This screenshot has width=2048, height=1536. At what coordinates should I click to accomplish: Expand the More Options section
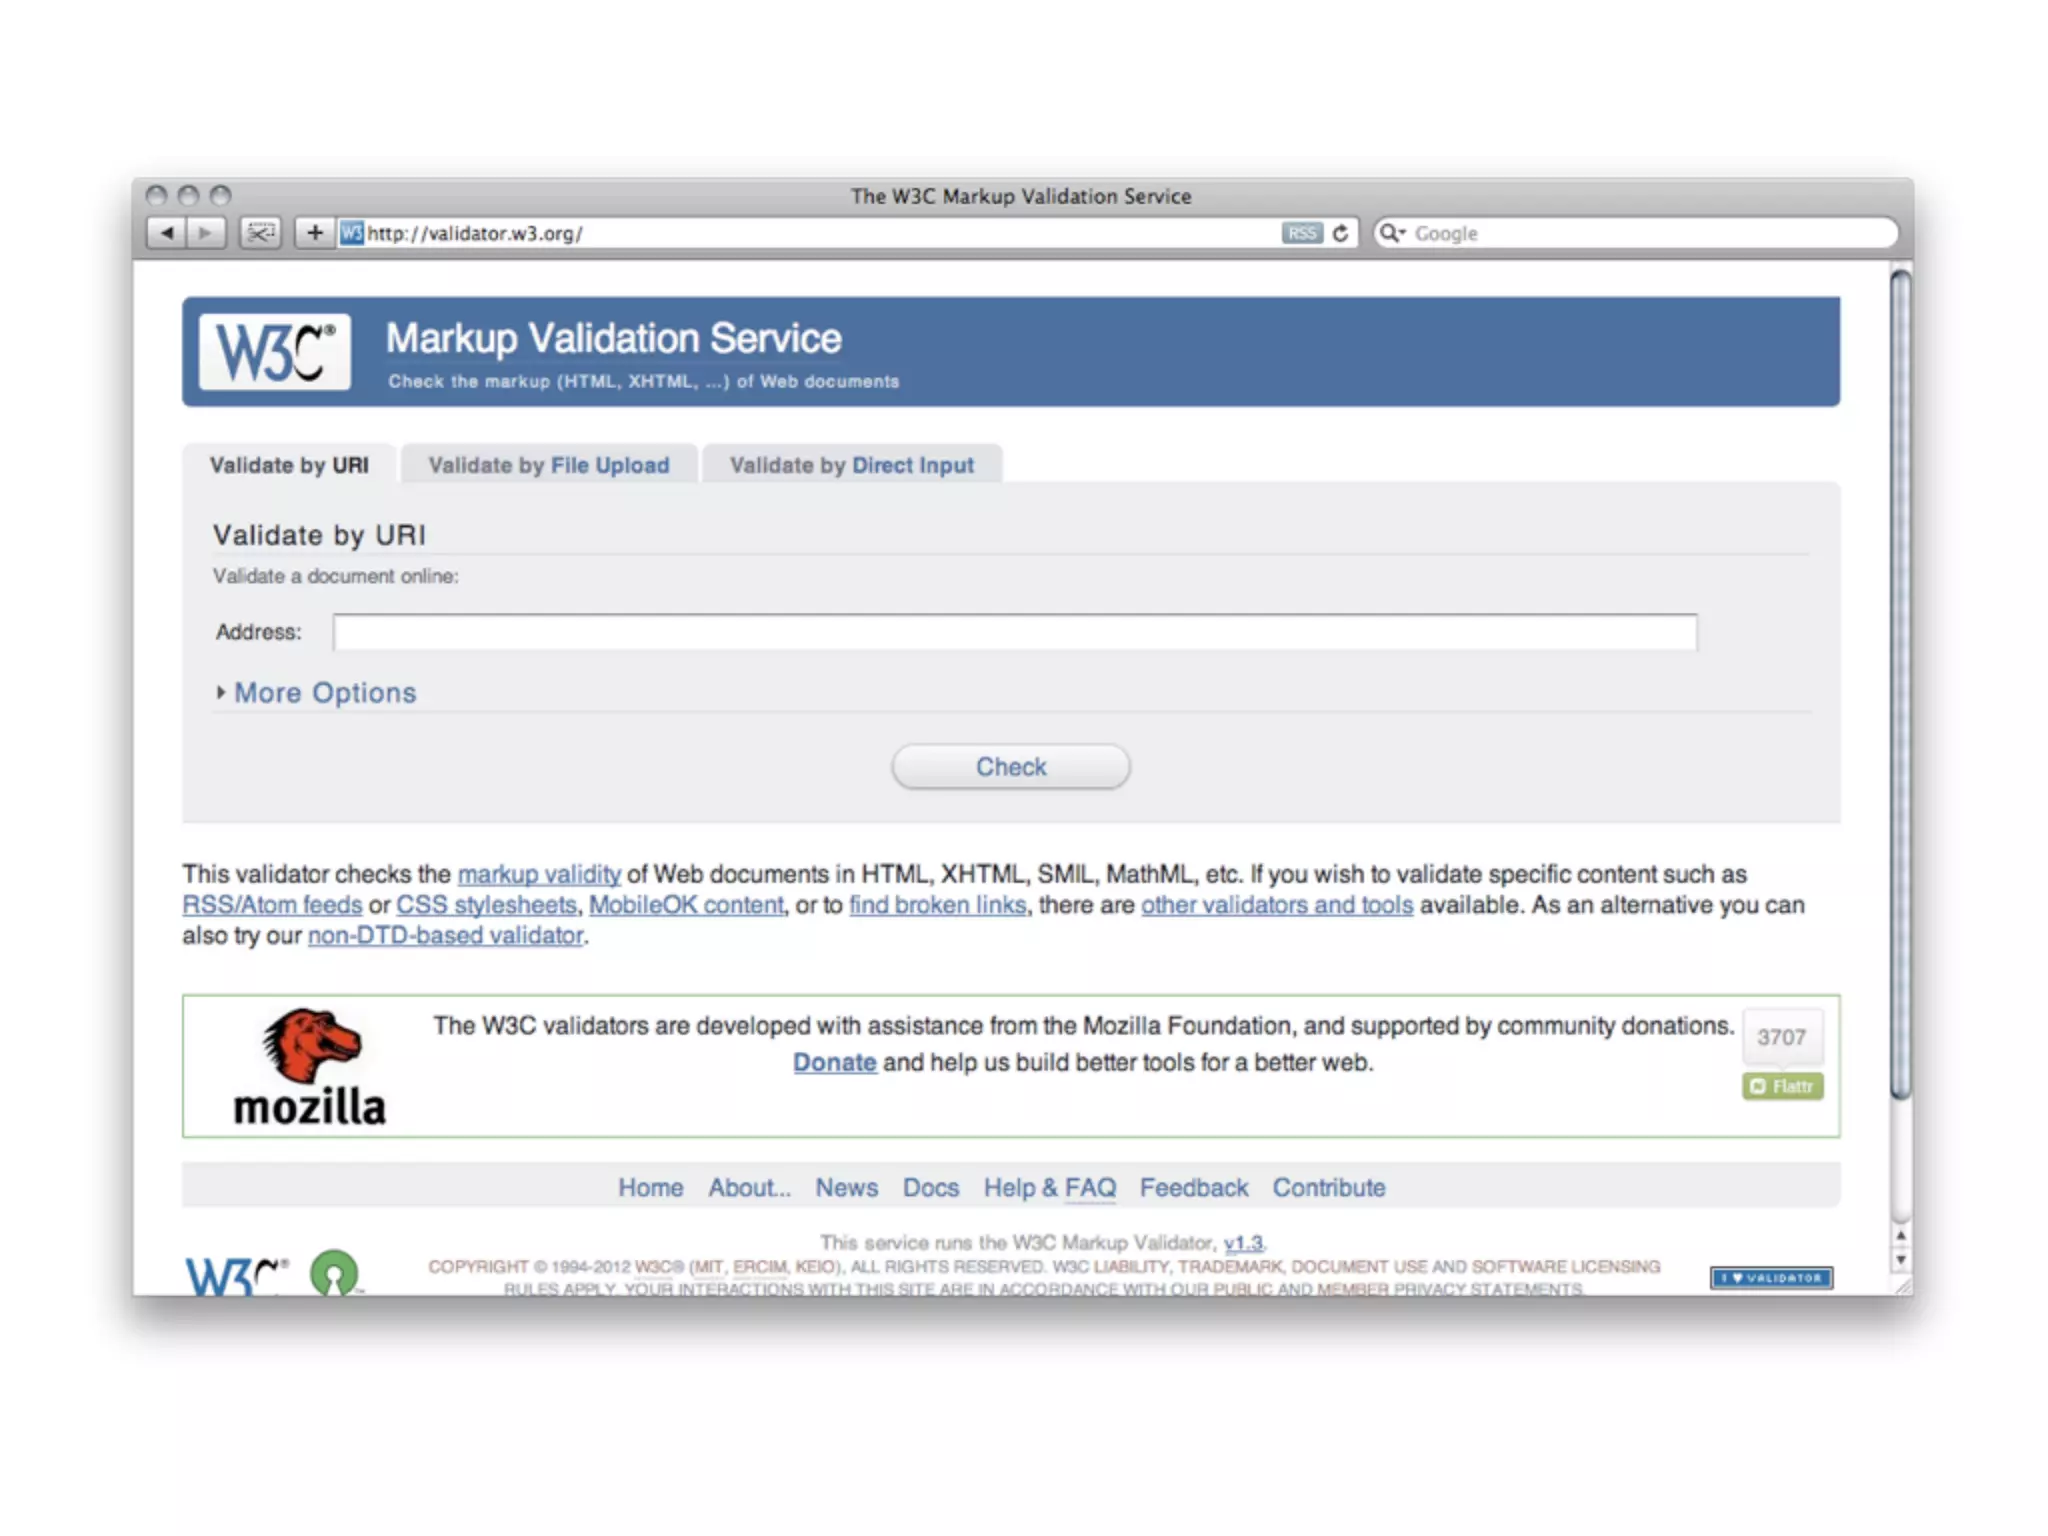click(x=324, y=693)
